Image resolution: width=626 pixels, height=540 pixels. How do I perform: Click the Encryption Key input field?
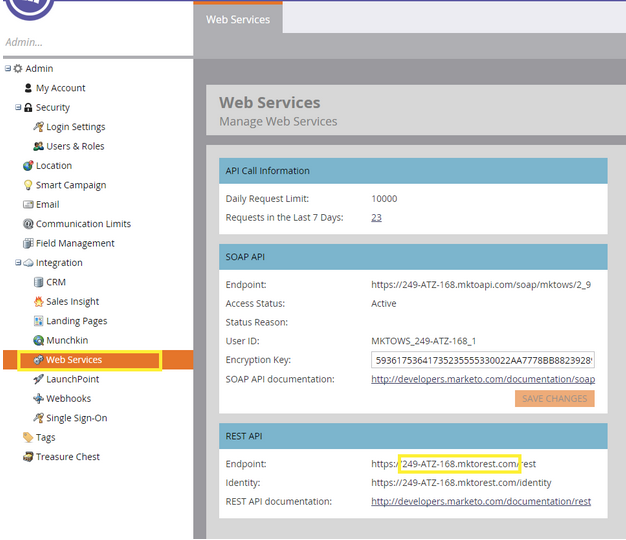click(x=483, y=360)
